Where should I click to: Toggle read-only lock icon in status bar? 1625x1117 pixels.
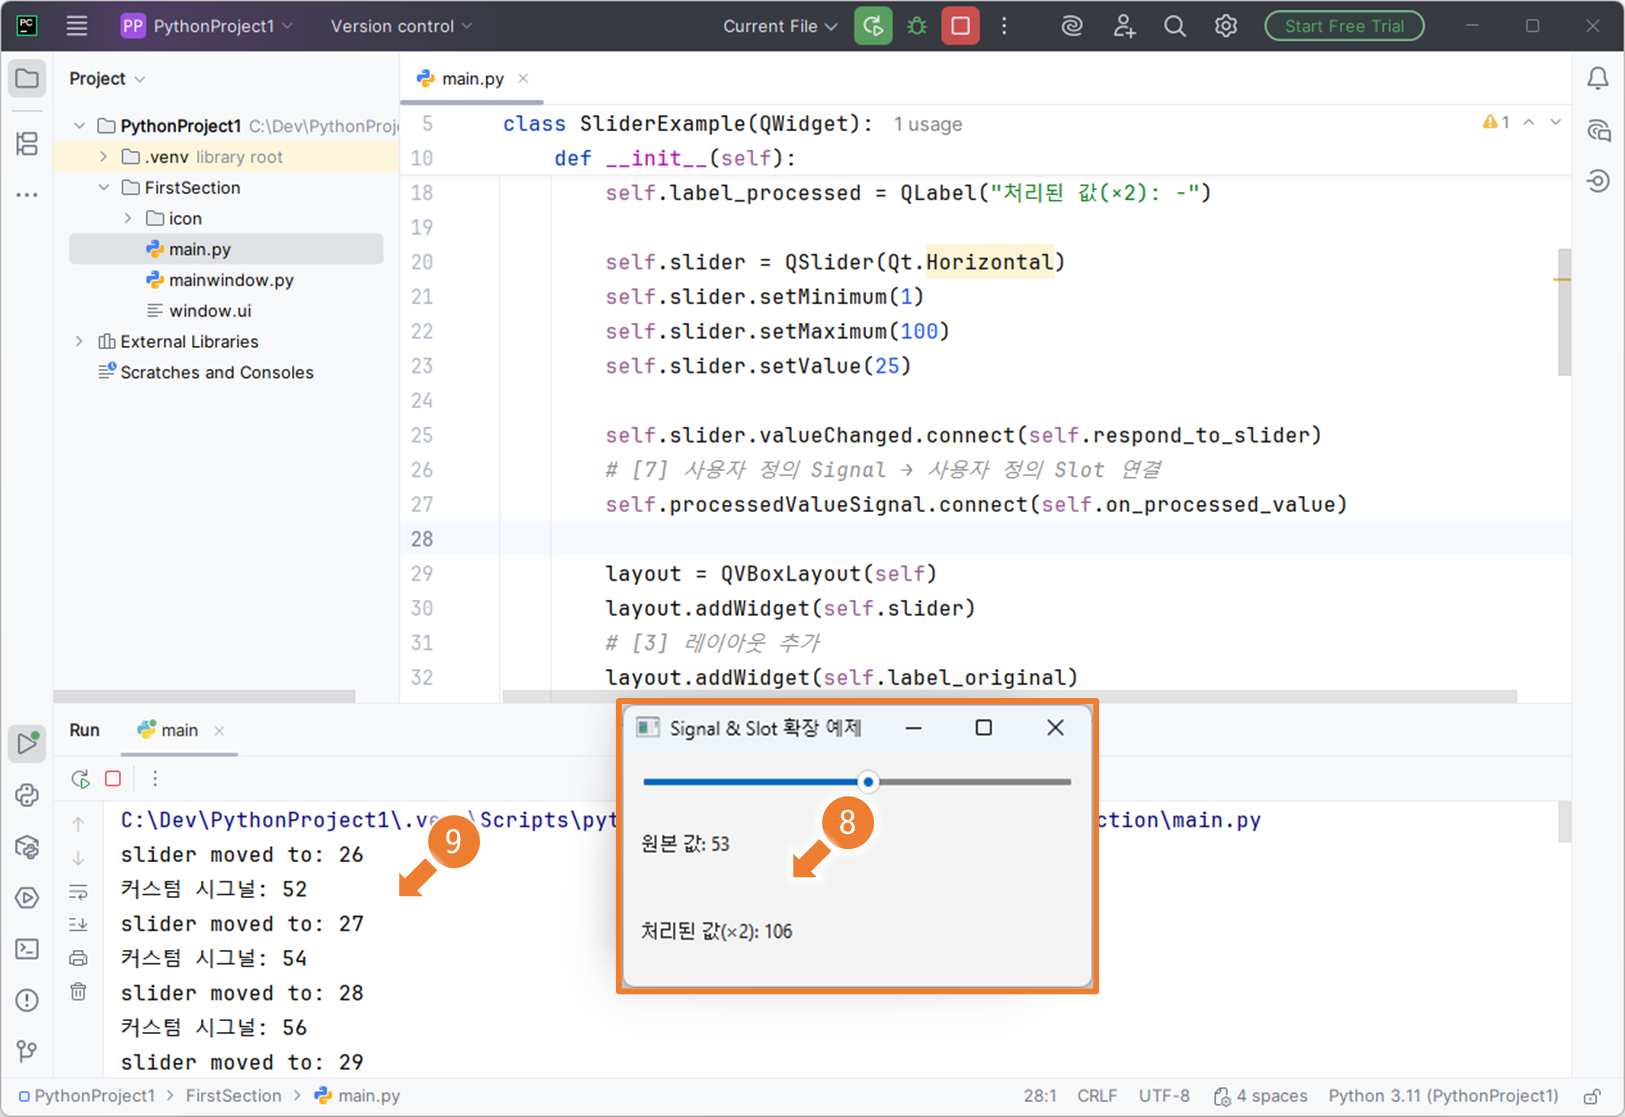1592,1096
